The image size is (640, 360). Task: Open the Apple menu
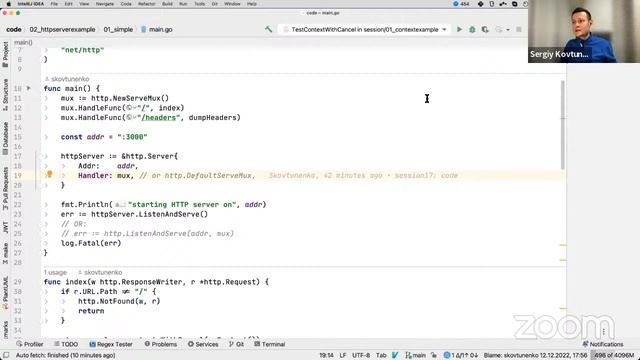click(8, 4)
